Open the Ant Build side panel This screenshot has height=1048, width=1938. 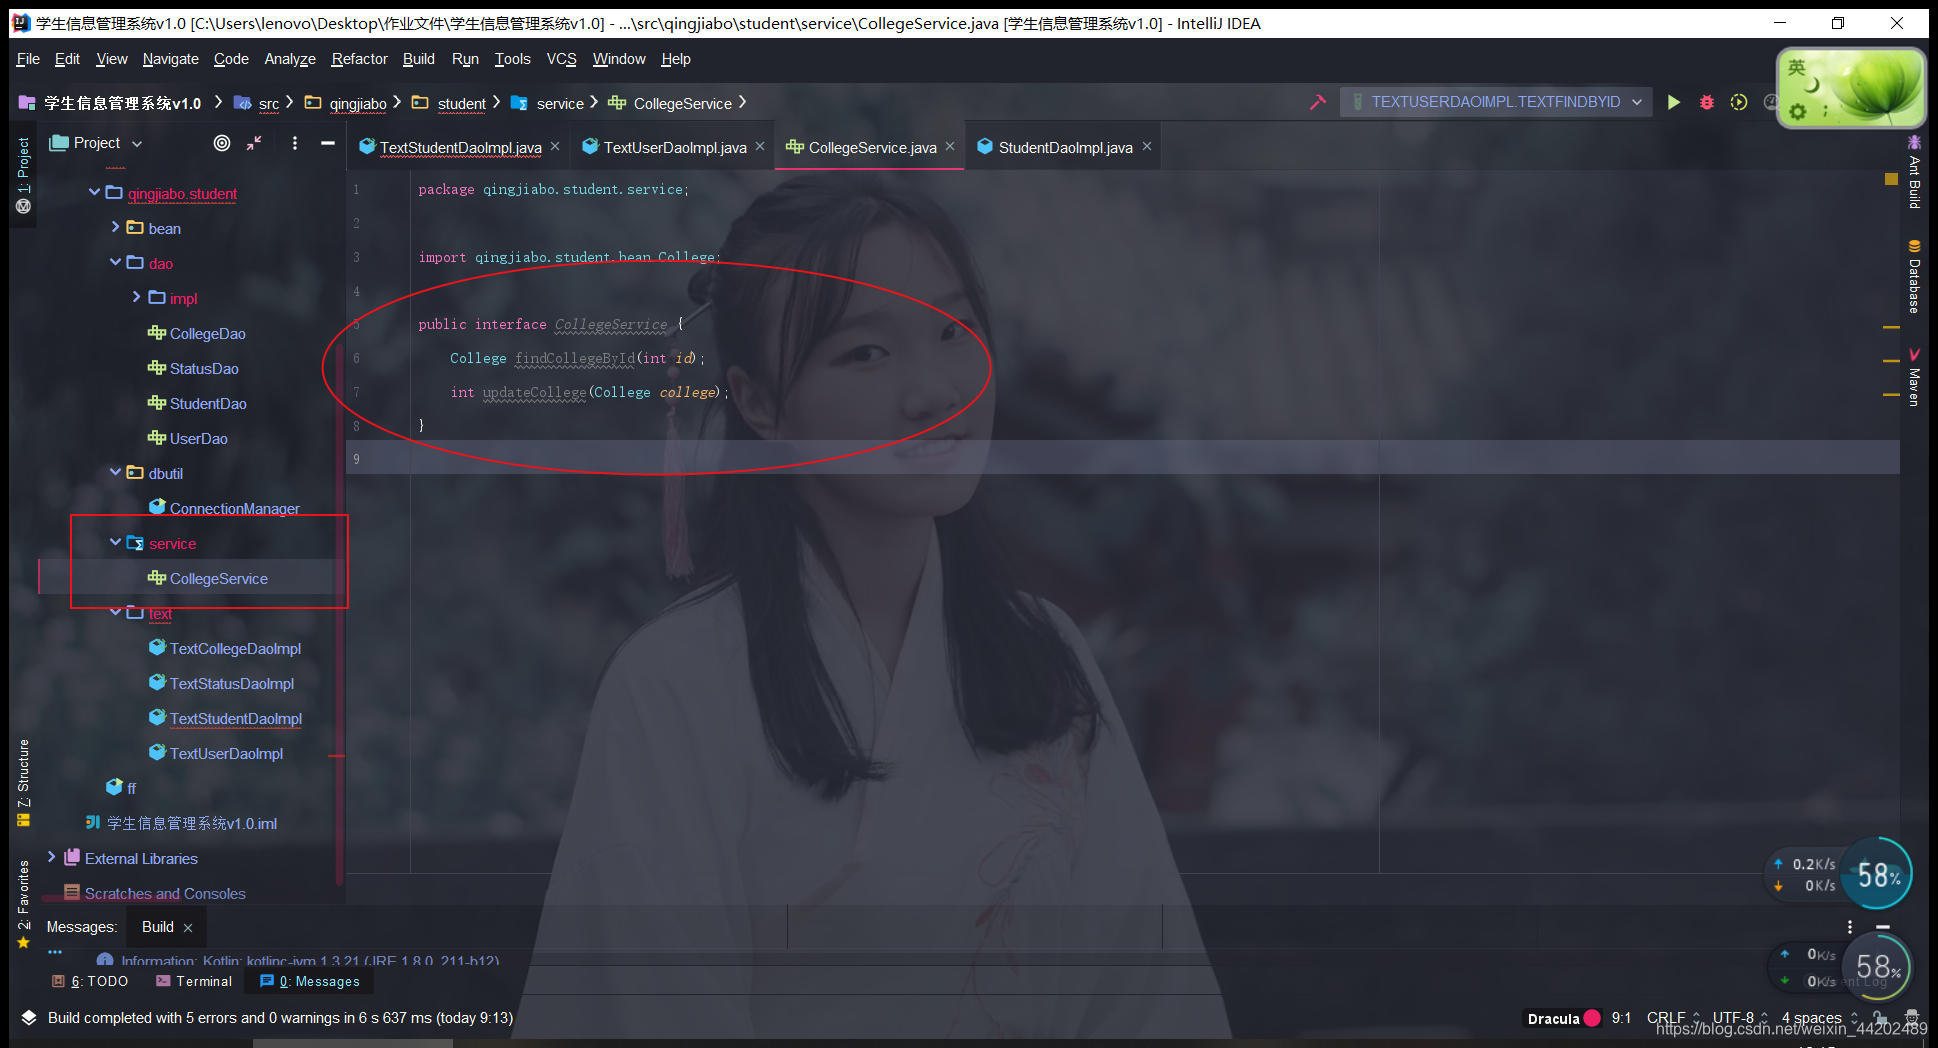click(1914, 172)
